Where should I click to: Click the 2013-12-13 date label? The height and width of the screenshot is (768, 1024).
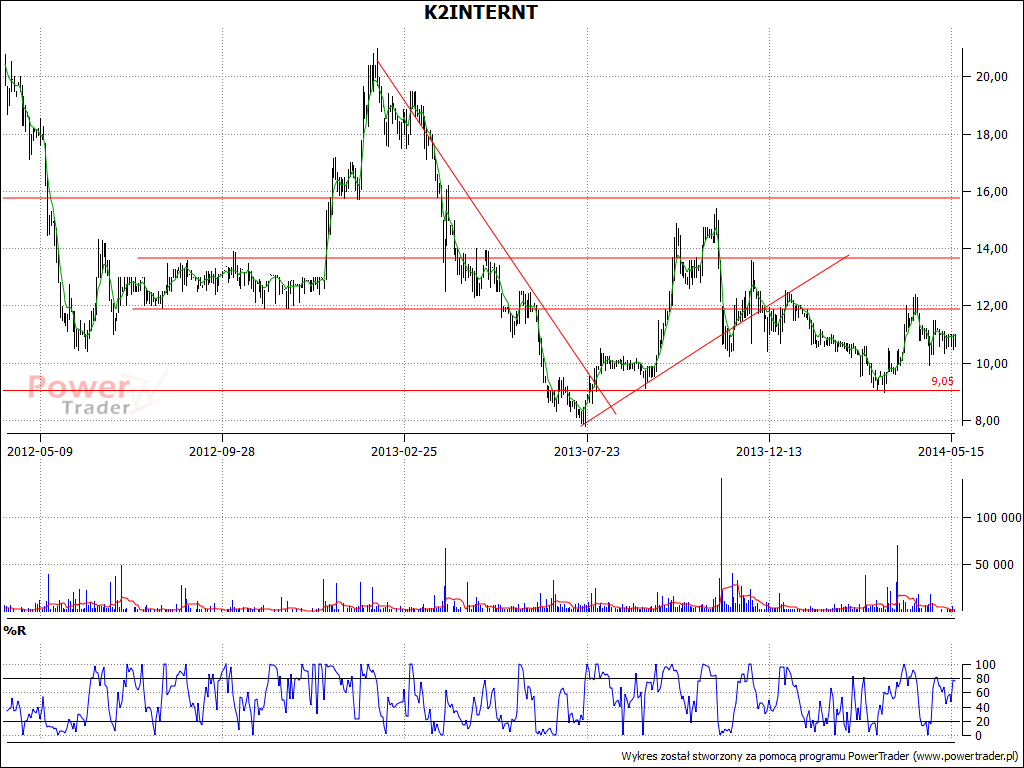click(x=769, y=451)
